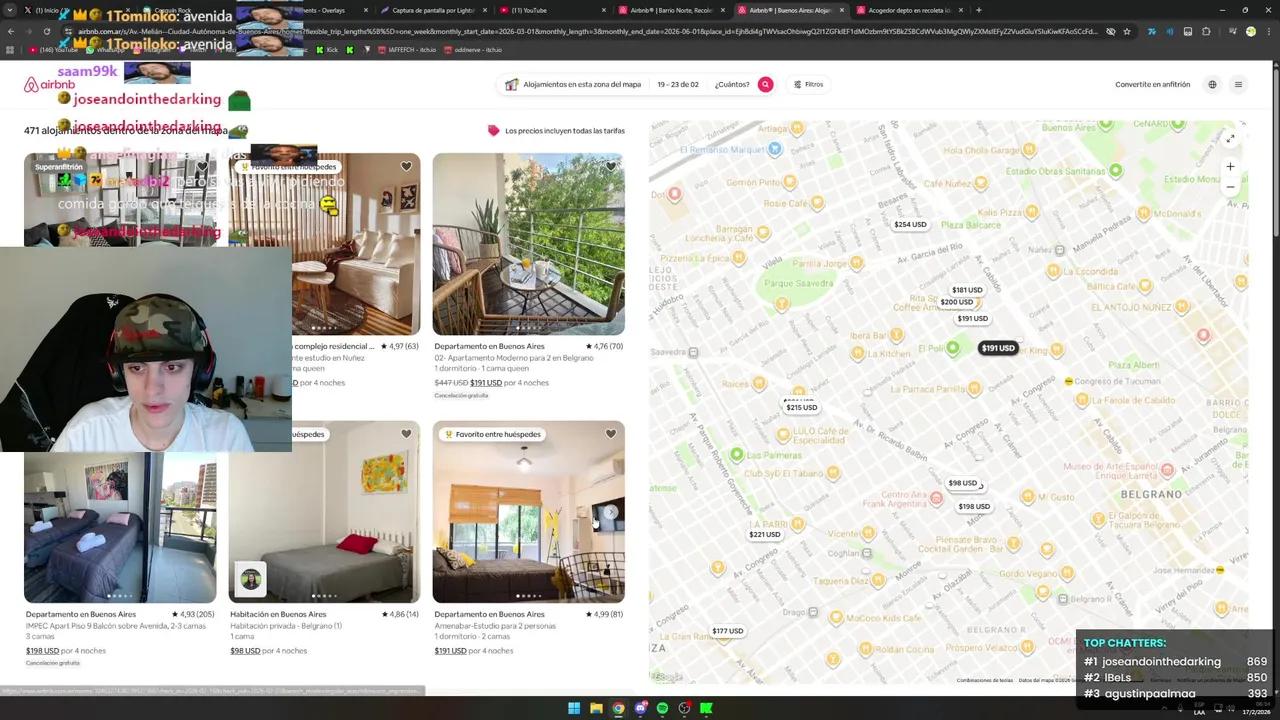Open File Explorer from taskbar

tap(596, 708)
